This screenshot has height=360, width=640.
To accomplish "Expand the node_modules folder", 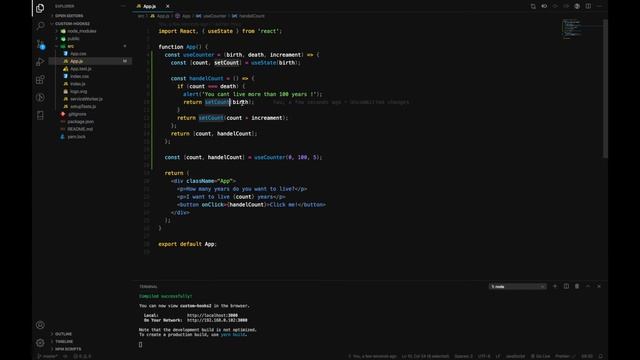I will coord(82,31).
